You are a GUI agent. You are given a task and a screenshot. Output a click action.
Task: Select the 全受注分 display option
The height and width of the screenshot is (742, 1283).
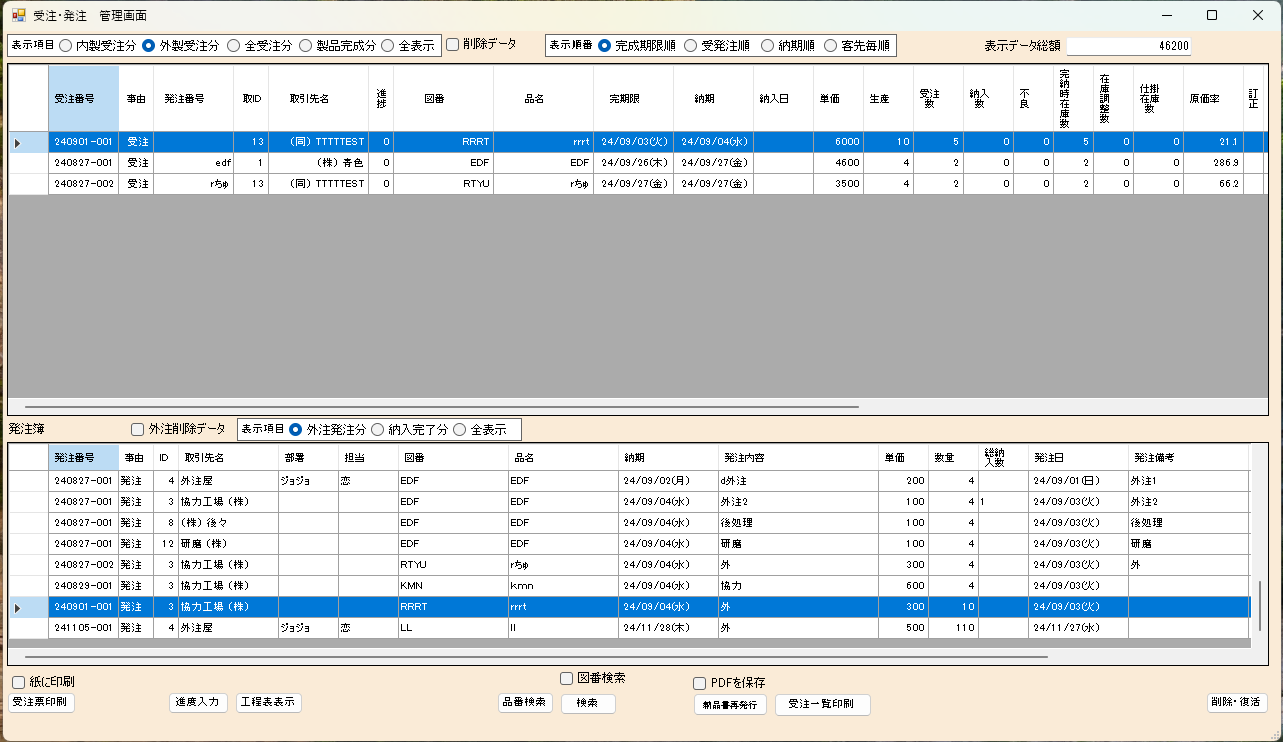click(259, 45)
